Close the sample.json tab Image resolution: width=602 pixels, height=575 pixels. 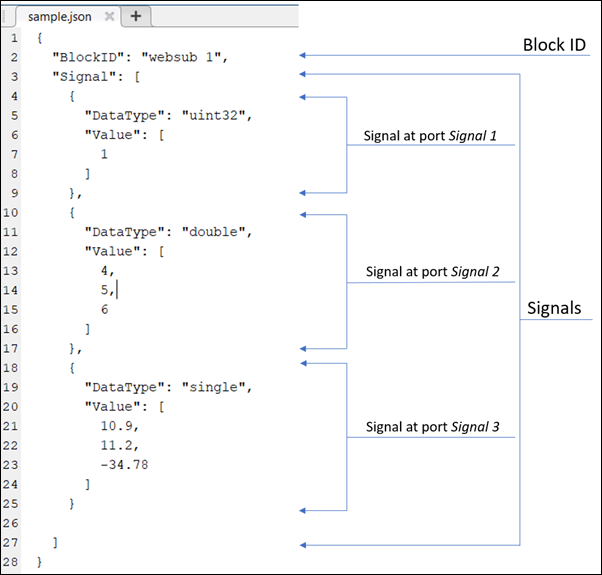coord(109,16)
